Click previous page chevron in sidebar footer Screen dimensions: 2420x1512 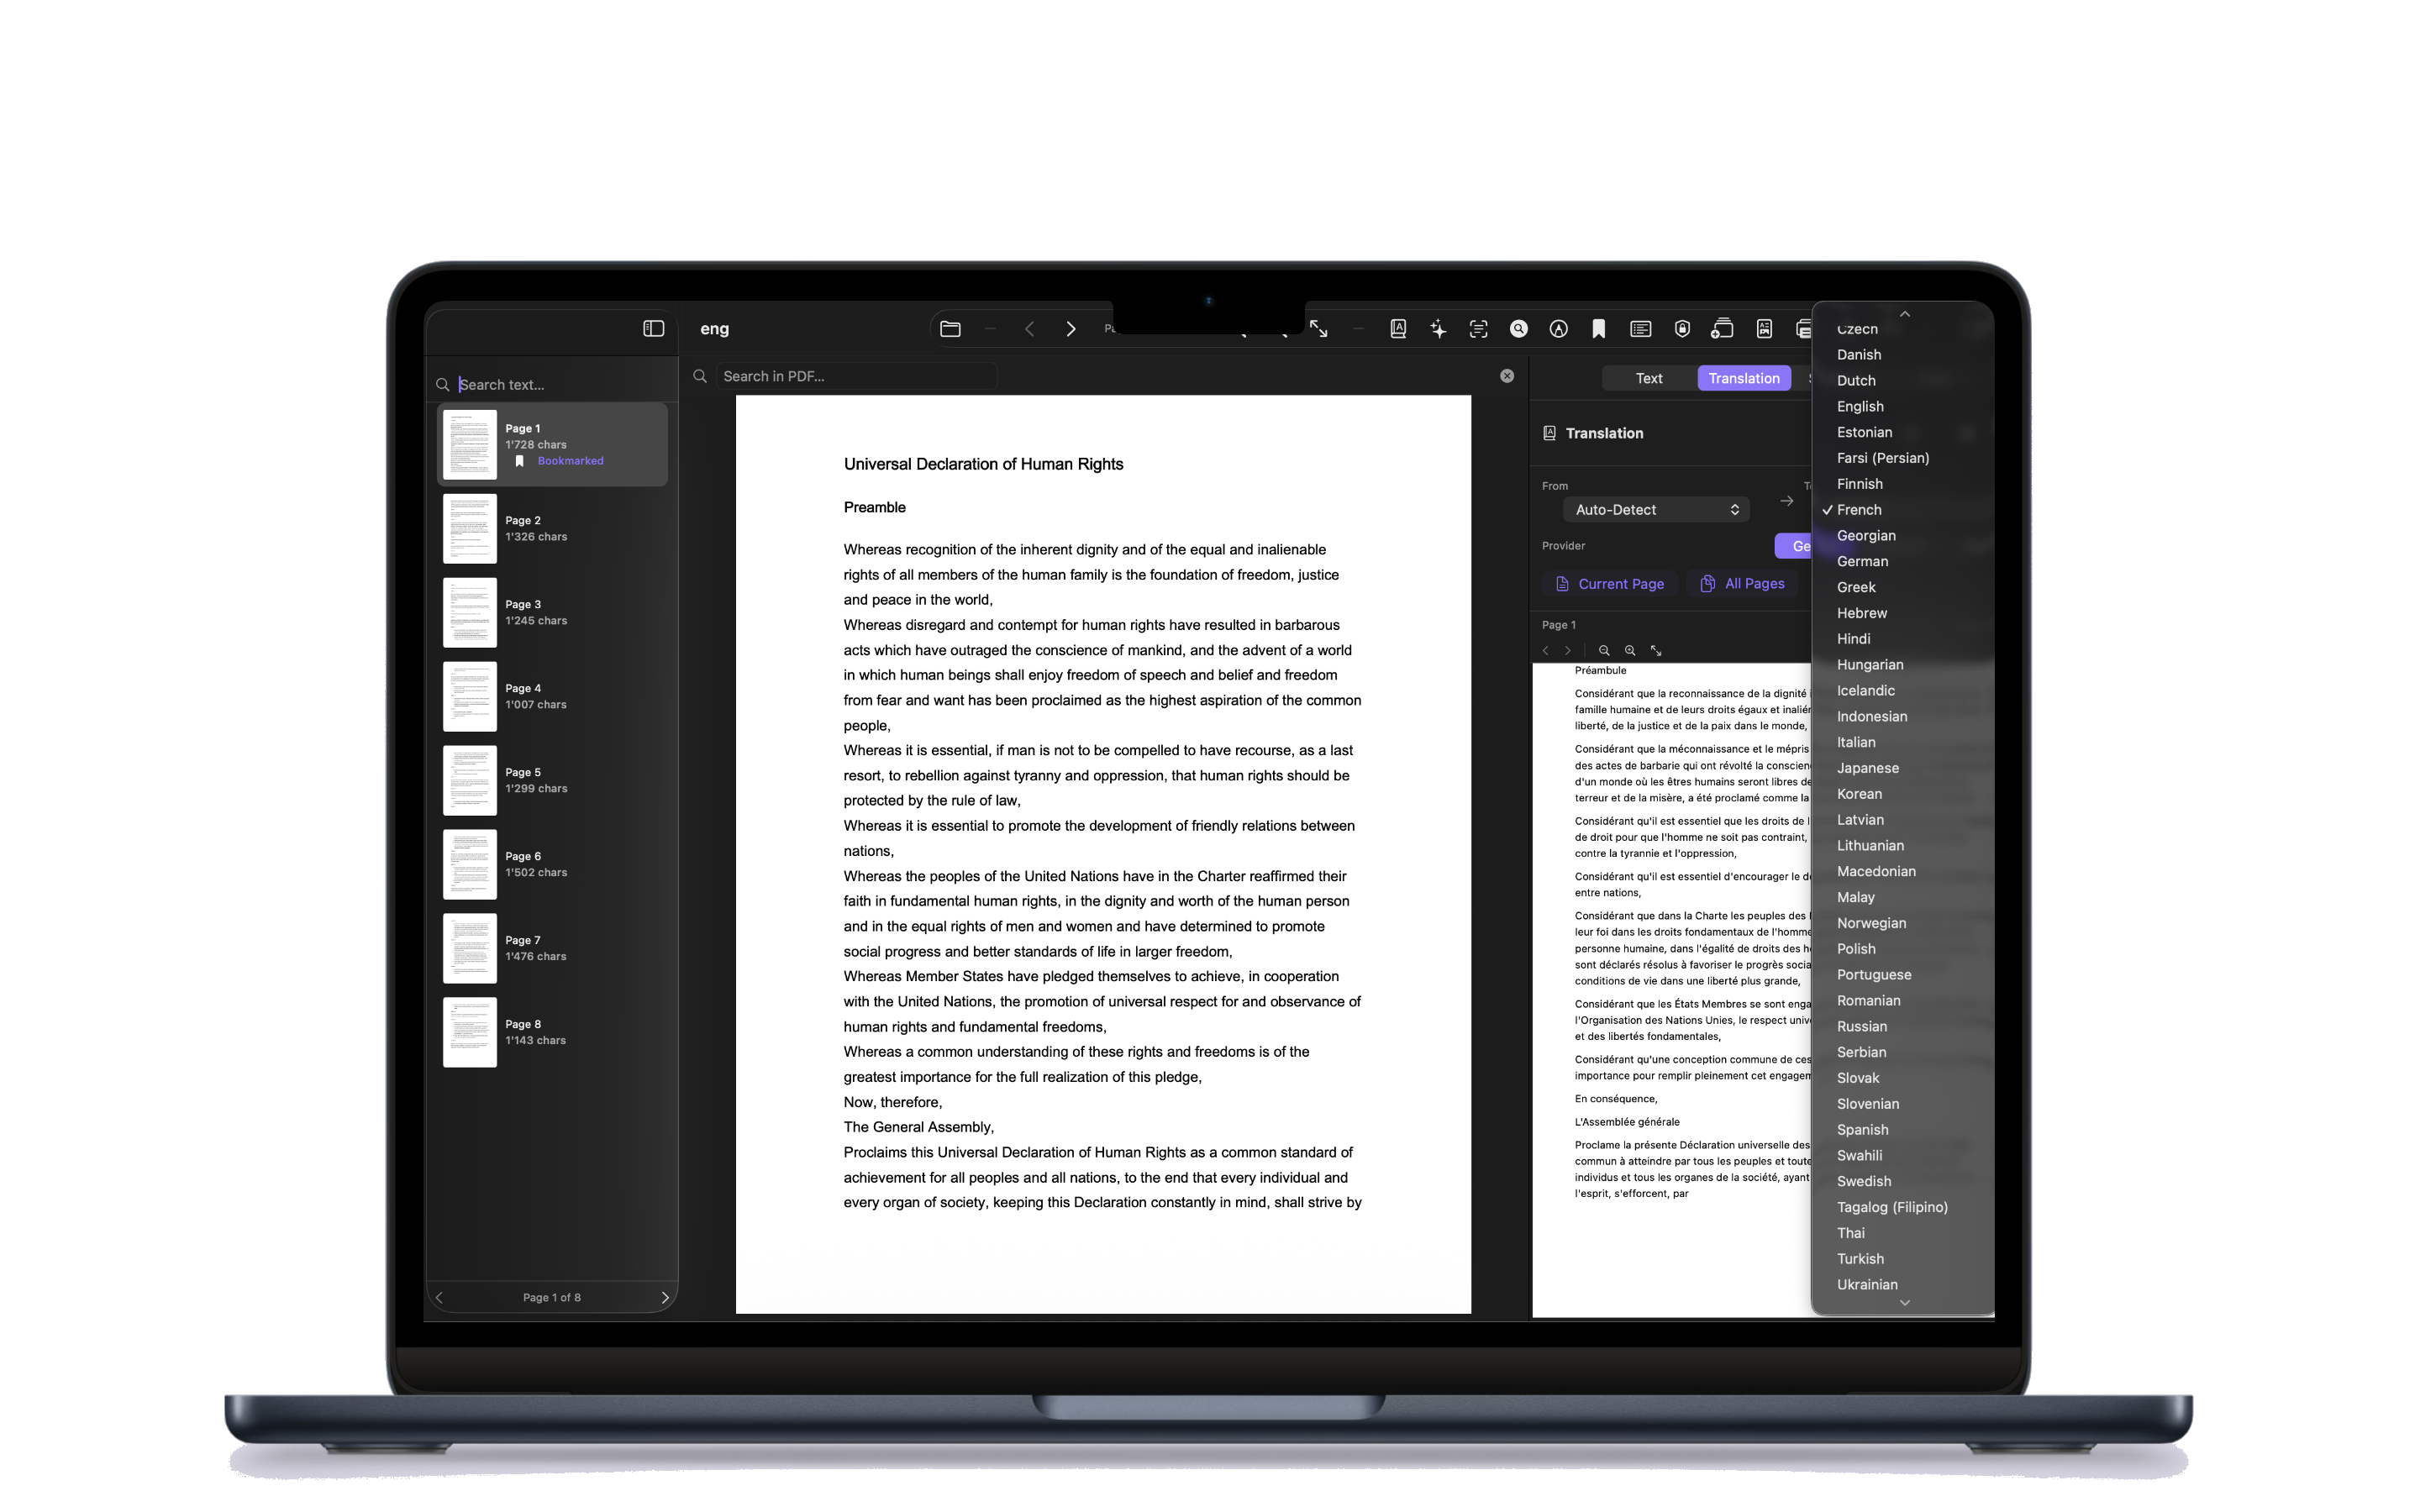439,1297
